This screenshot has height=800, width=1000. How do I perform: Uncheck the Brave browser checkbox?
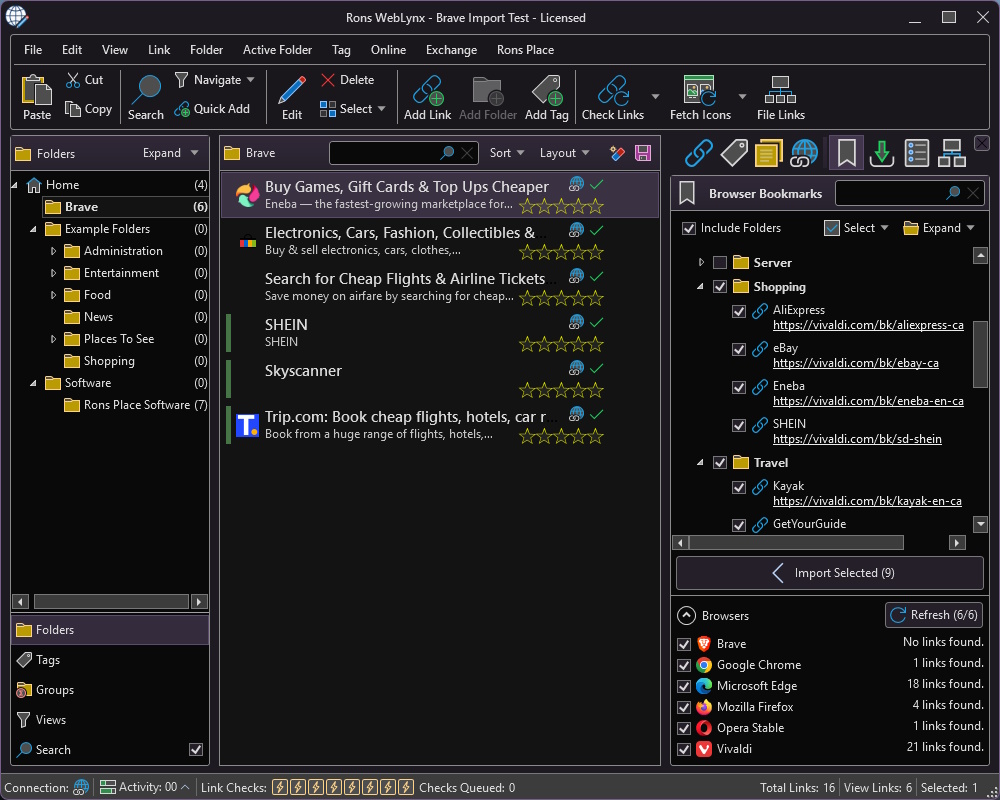point(684,644)
